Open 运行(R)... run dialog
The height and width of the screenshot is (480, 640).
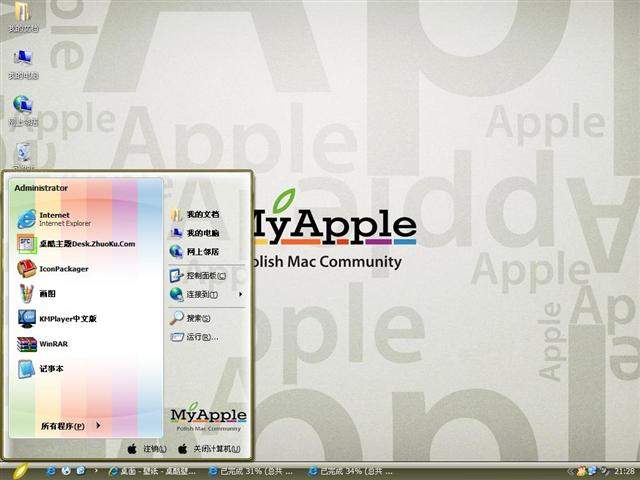tap(194, 337)
